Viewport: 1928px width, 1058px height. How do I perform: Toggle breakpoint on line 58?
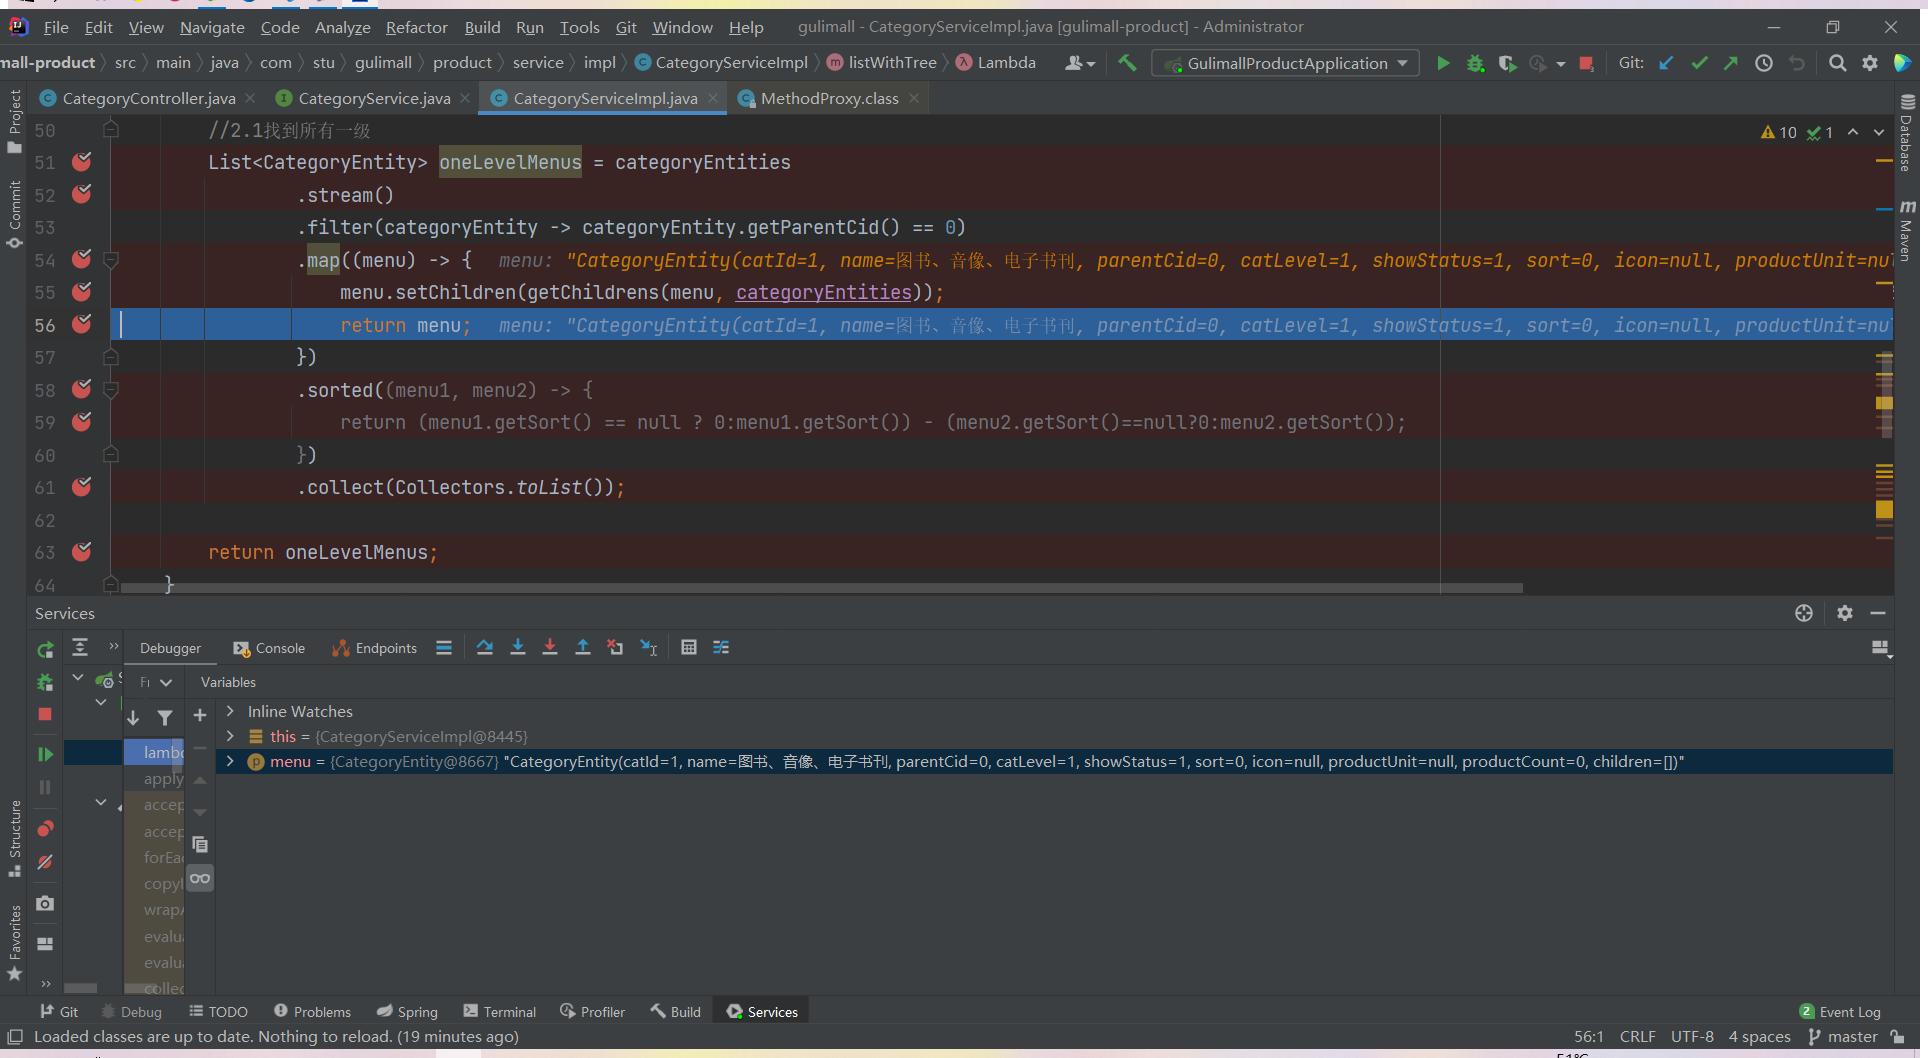pos(82,389)
